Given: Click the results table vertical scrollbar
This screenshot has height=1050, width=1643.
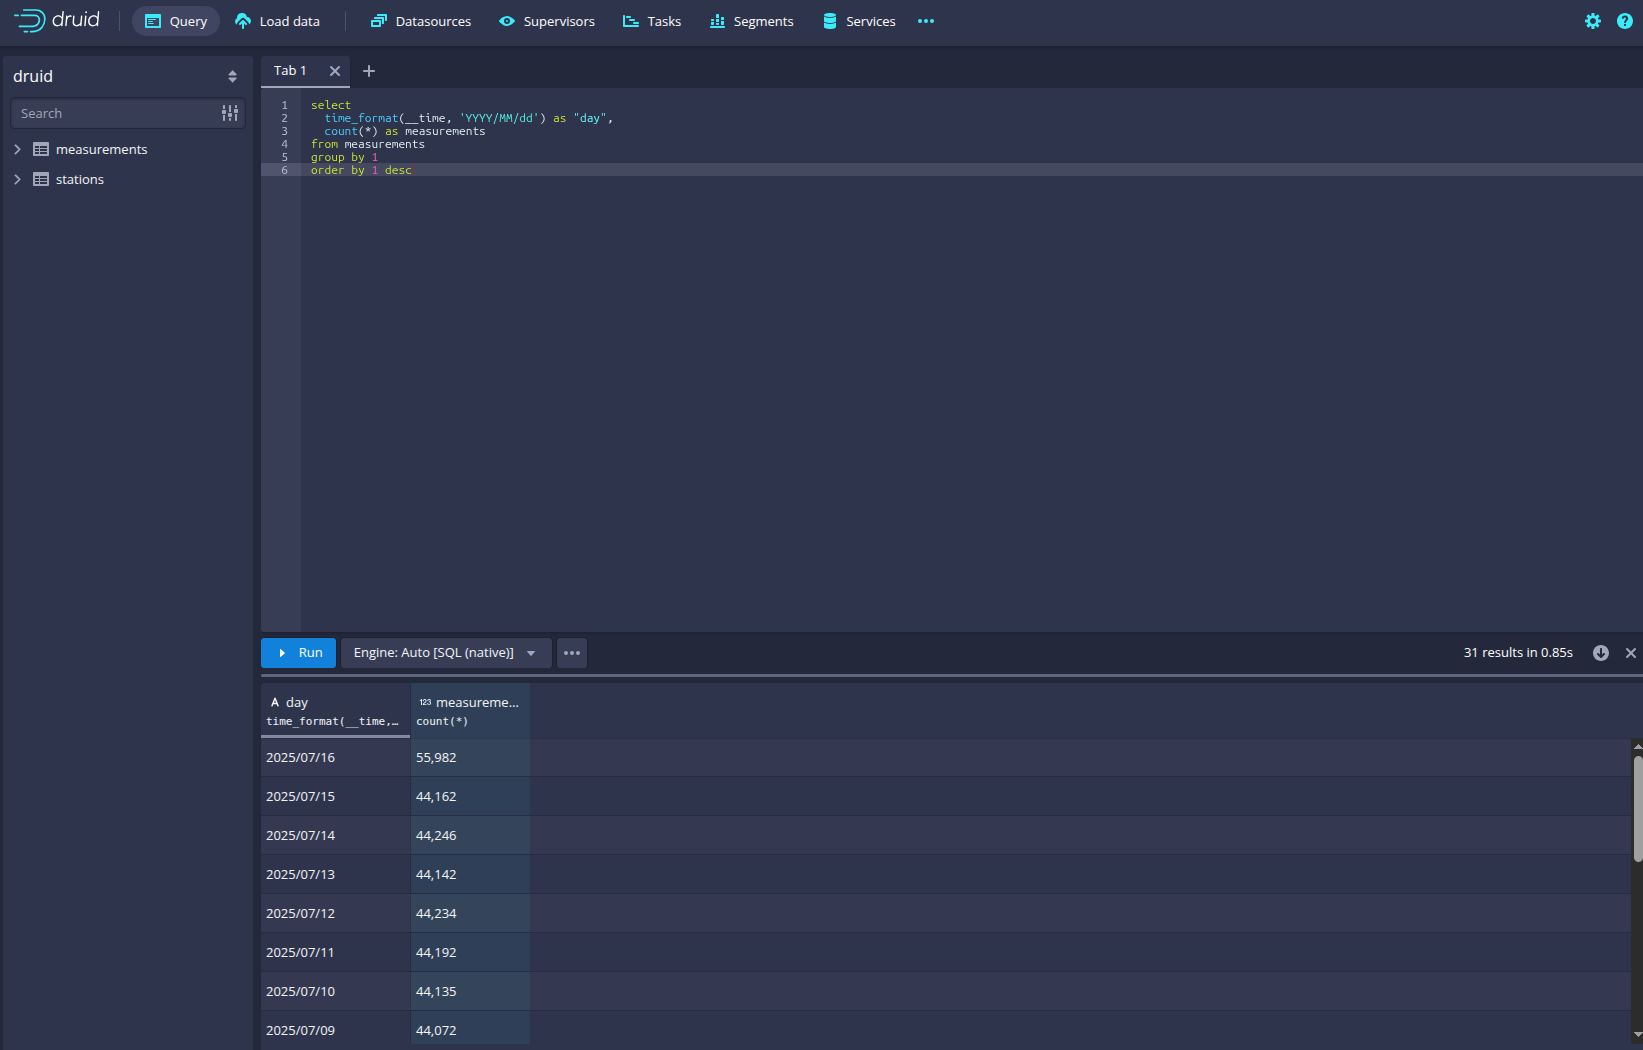Looking at the screenshot, I should click(x=1637, y=808).
